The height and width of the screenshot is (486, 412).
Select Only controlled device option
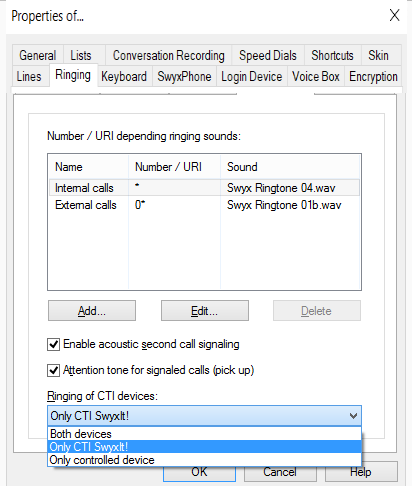204,460
